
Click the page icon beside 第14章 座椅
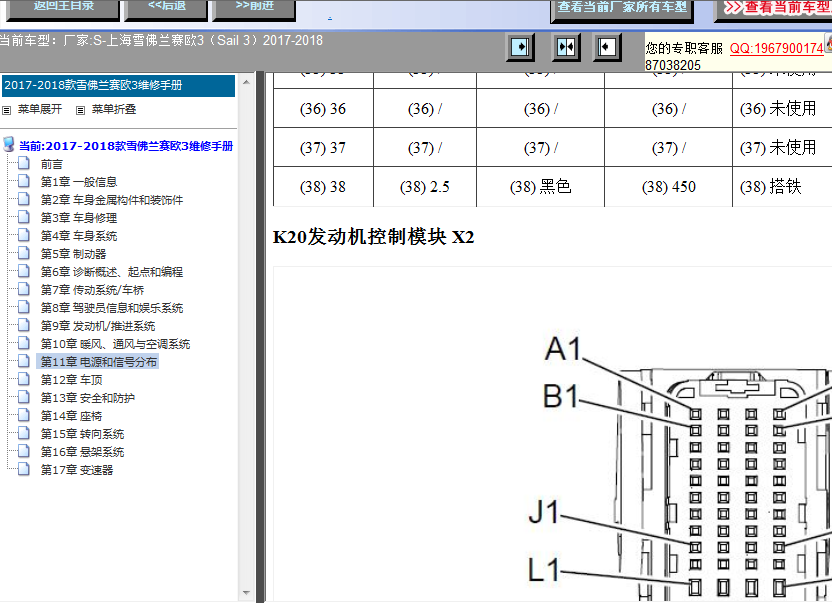pyautogui.click(x=24, y=415)
